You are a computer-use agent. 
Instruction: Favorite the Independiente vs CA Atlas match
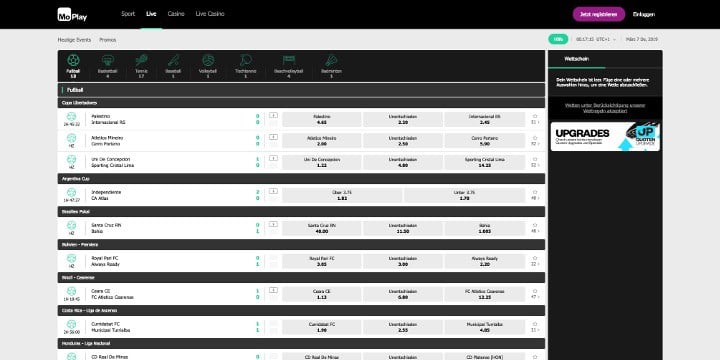click(x=535, y=192)
